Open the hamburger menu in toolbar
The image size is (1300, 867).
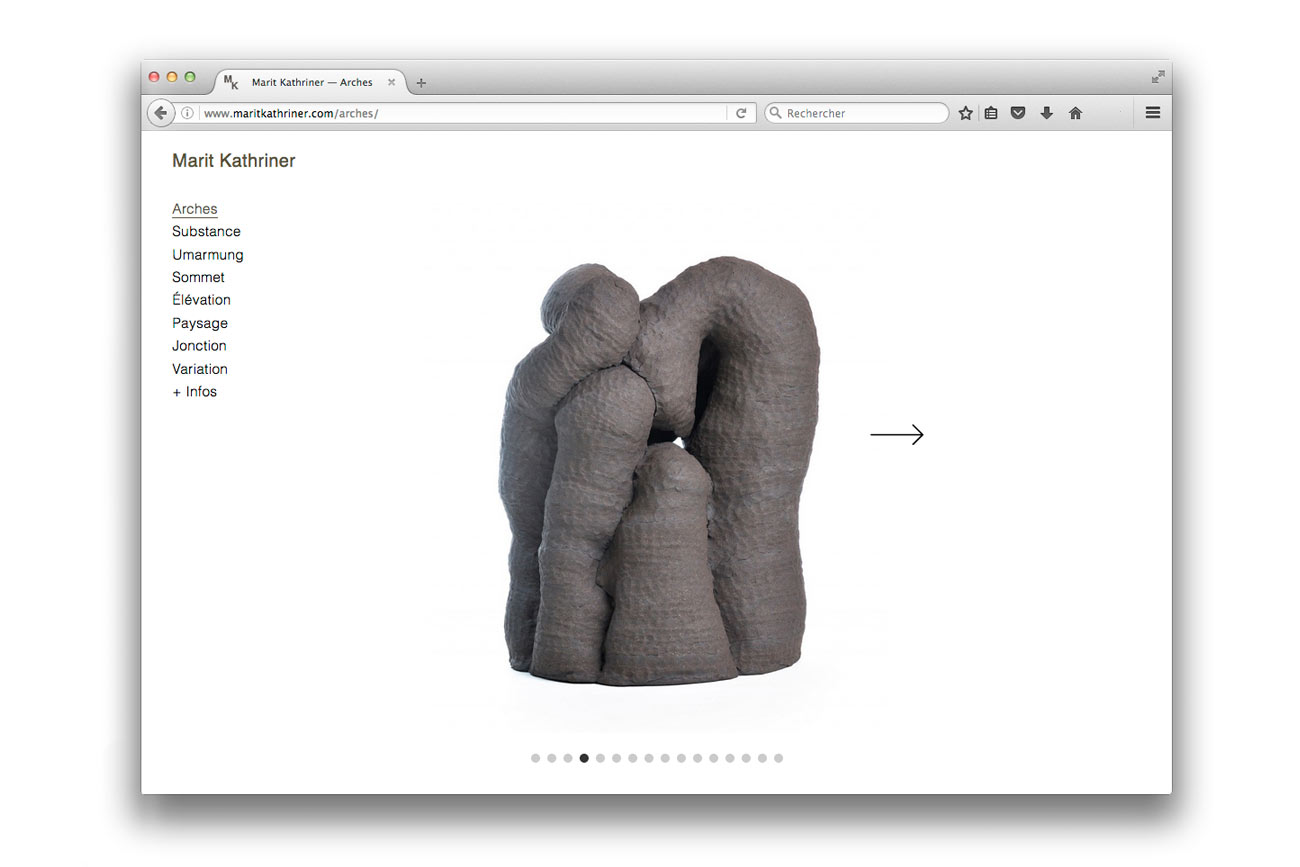pyautogui.click(x=1152, y=113)
